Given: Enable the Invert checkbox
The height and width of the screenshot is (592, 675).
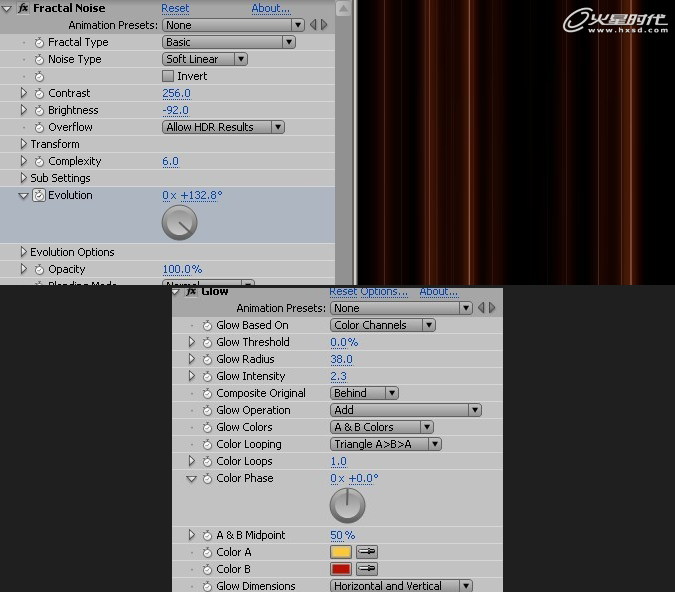Looking at the screenshot, I should pyautogui.click(x=168, y=76).
